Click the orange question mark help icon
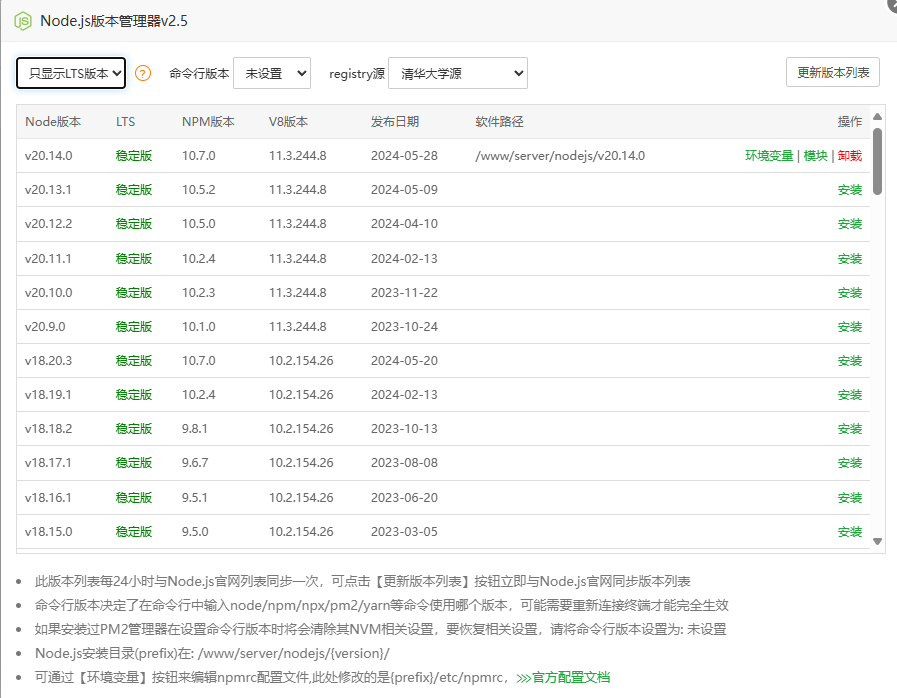897x698 pixels. (142, 73)
